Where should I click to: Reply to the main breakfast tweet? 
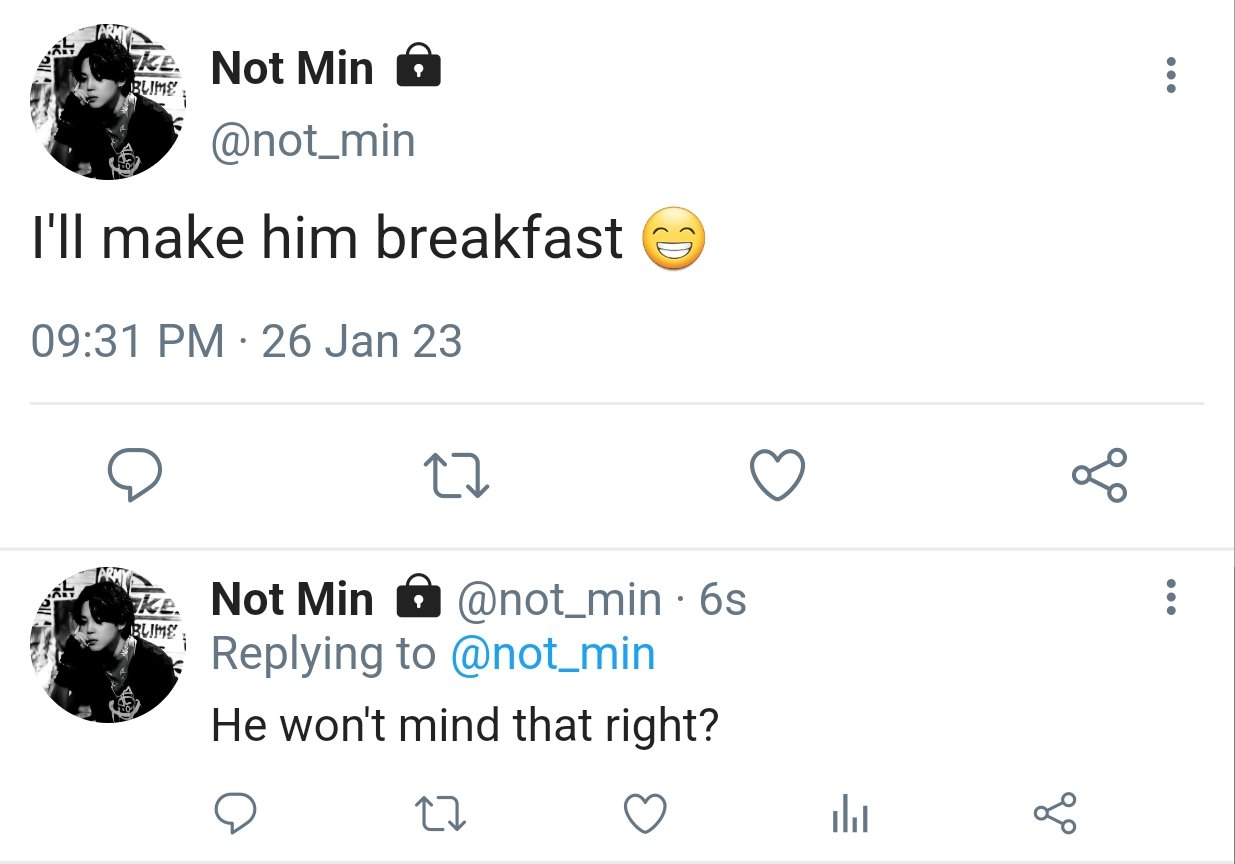[134, 475]
